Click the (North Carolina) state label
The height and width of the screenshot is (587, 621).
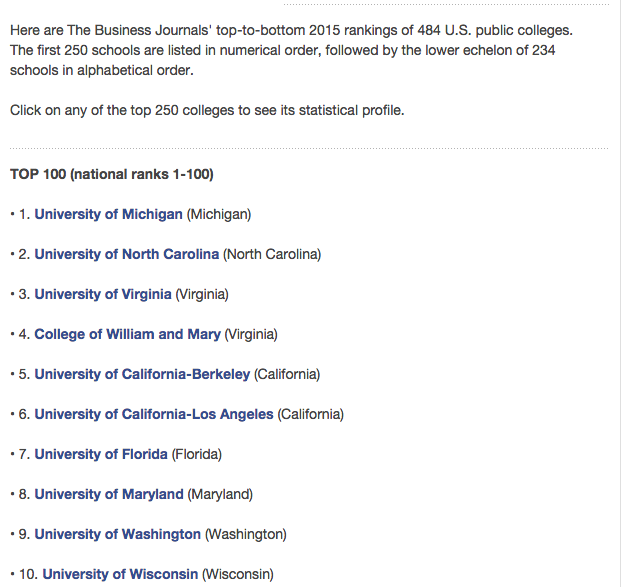click(x=272, y=254)
